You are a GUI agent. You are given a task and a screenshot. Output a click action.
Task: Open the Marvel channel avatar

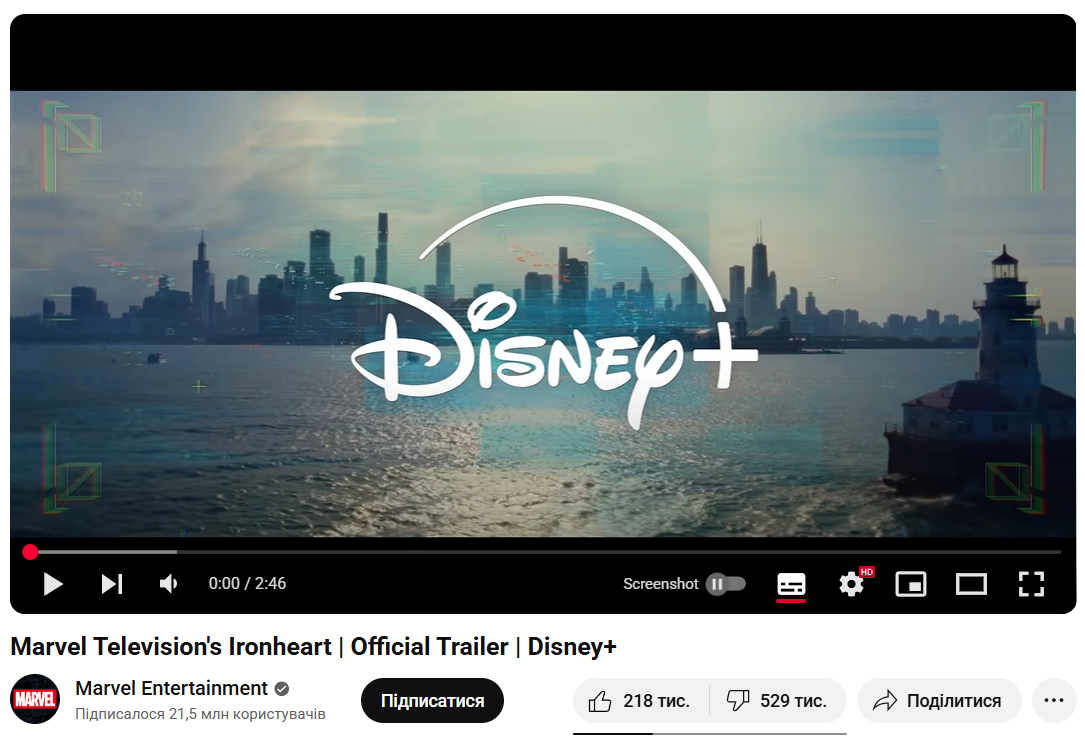[x=35, y=699]
